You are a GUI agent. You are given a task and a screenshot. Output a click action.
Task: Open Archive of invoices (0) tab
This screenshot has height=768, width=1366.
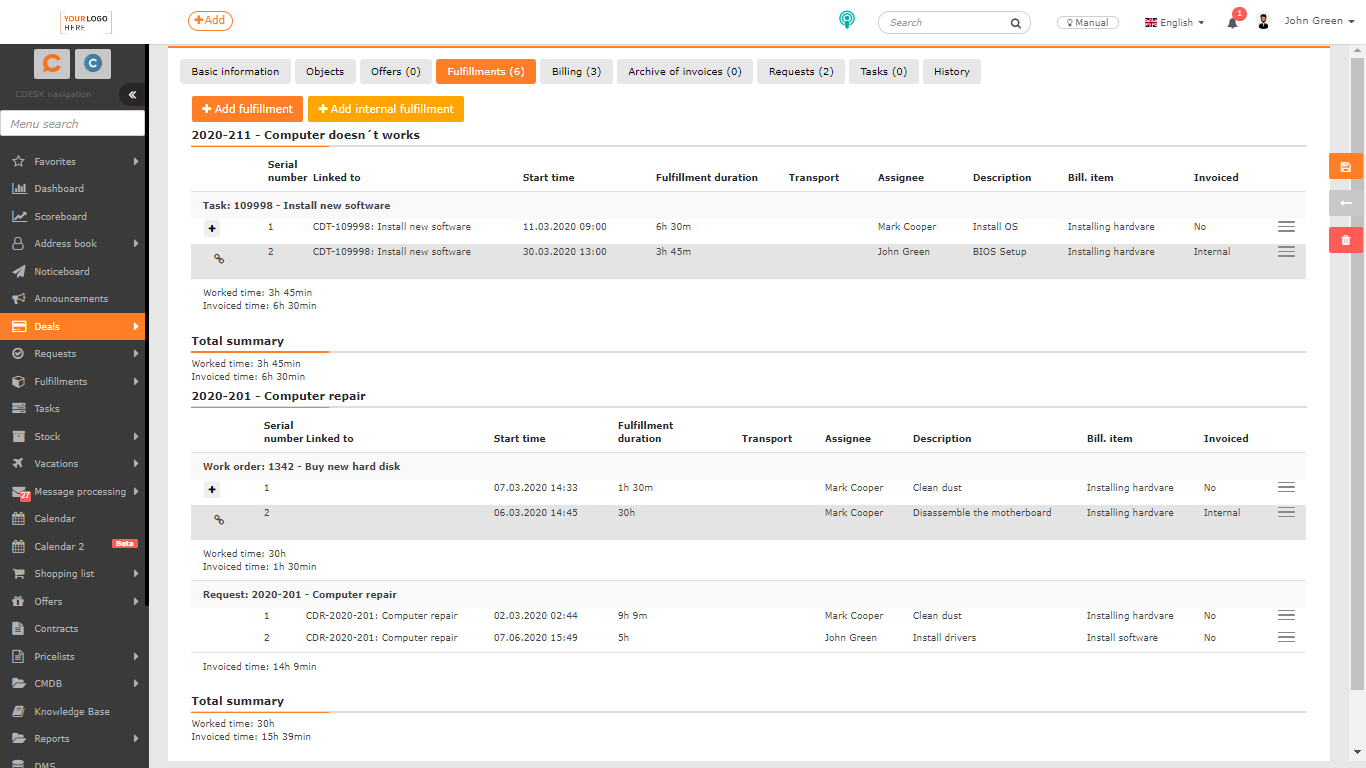tap(685, 71)
